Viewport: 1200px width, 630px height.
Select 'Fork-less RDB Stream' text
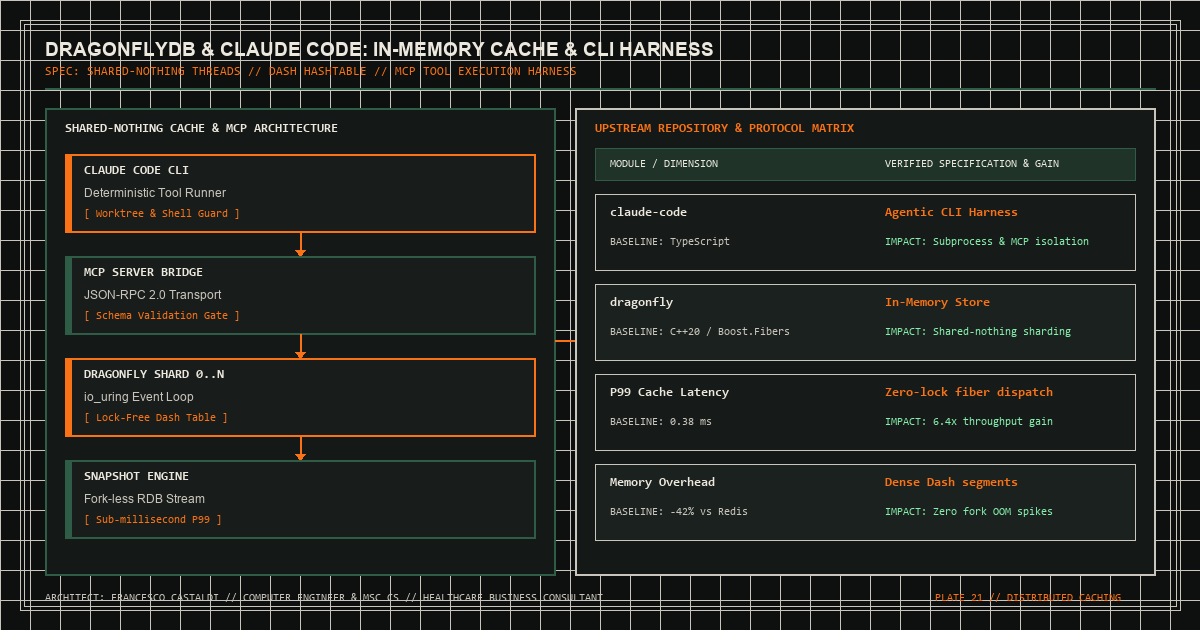coord(144,499)
